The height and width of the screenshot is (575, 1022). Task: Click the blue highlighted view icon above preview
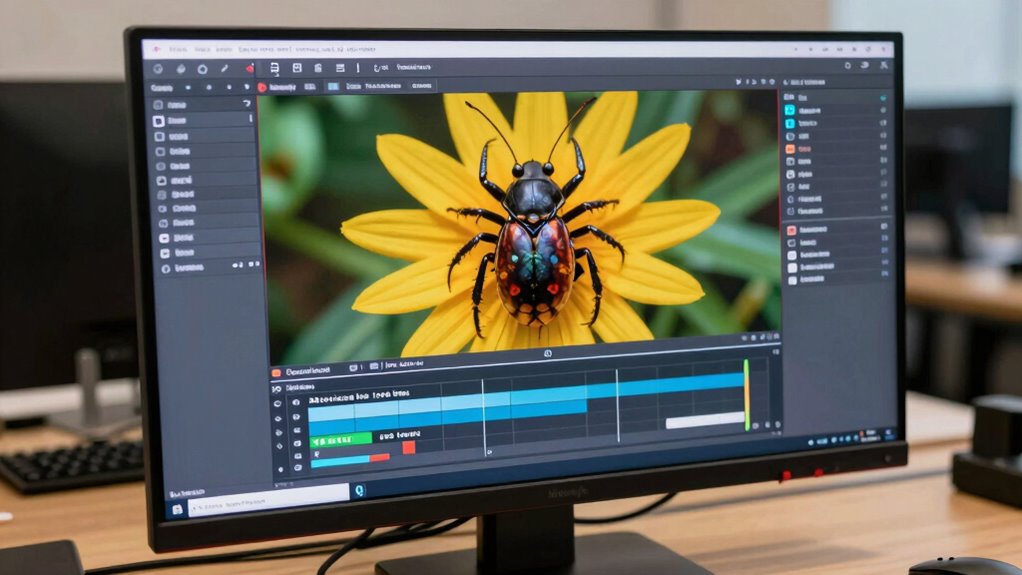click(333, 87)
